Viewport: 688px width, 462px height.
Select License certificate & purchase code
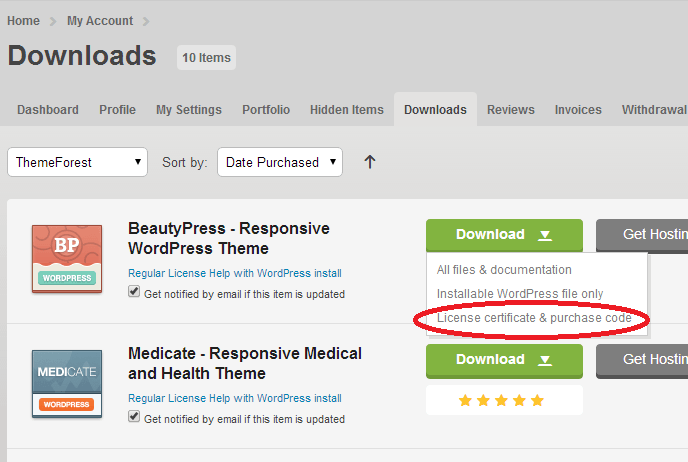(534, 318)
